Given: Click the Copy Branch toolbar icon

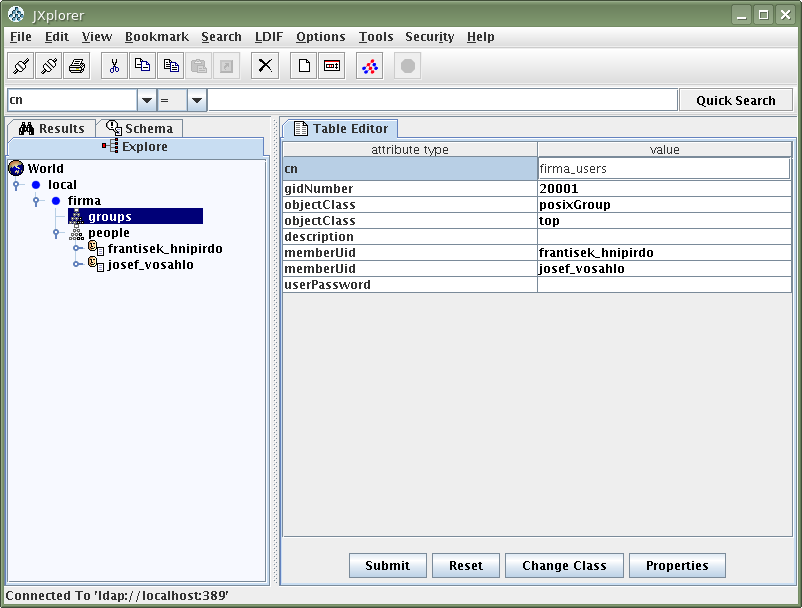Looking at the screenshot, I should 143,66.
